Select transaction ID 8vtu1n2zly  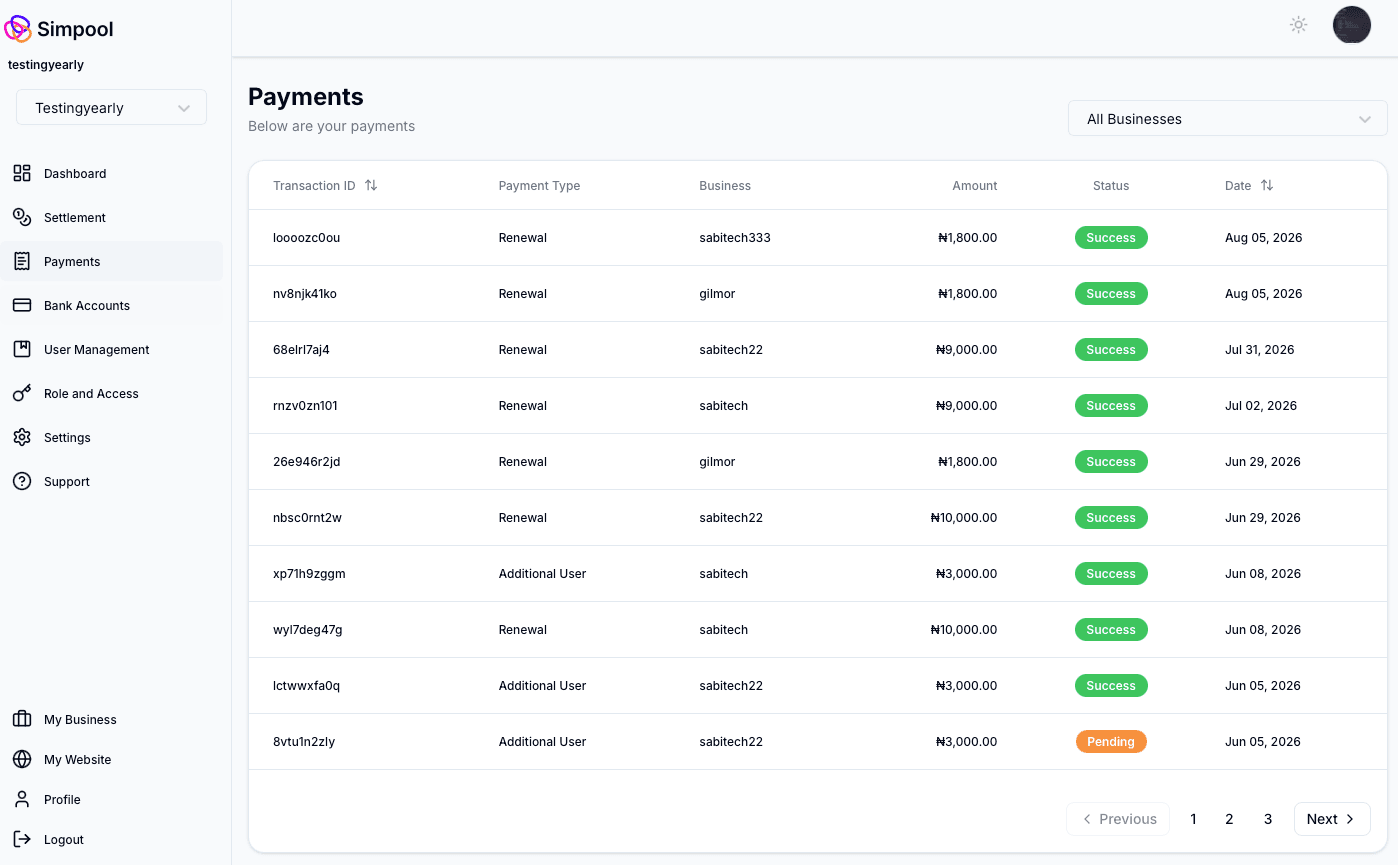tap(304, 741)
